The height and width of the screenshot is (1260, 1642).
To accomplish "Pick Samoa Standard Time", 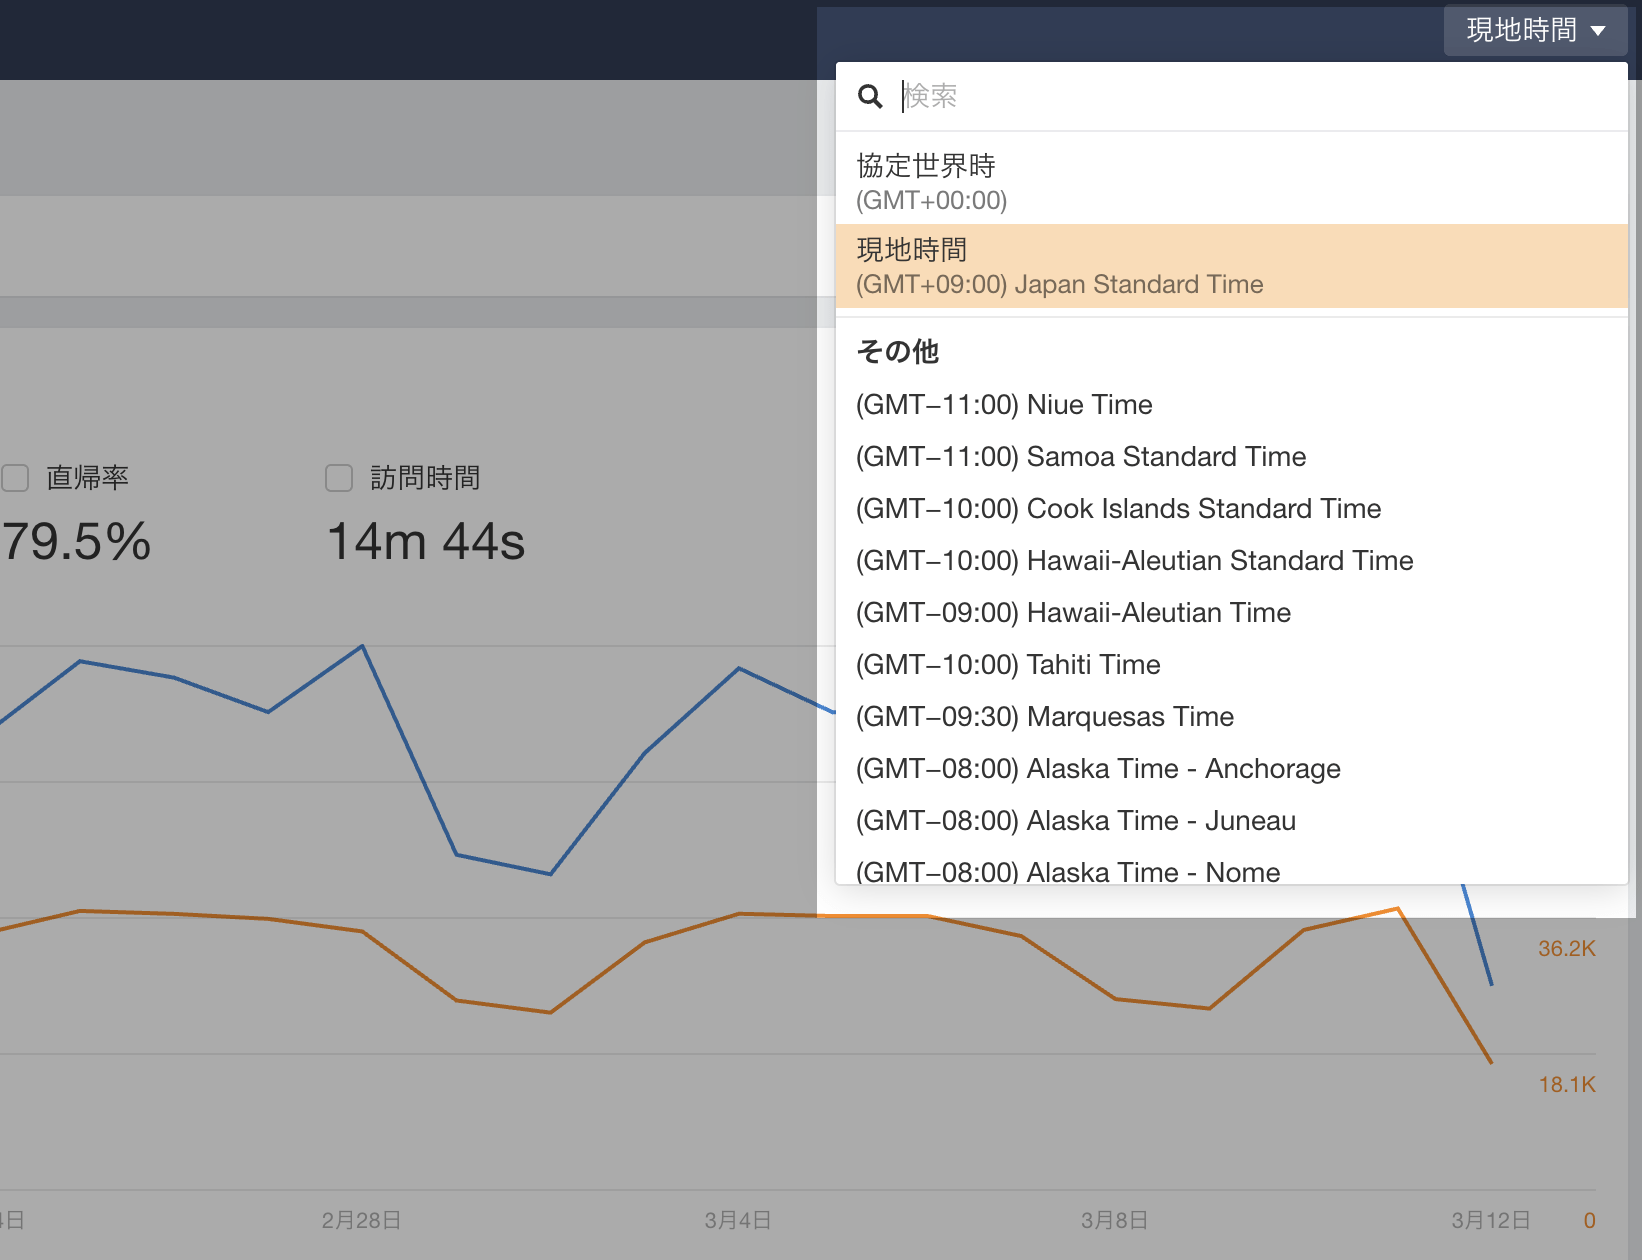I will pyautogui.click(x=1081, y=457).
